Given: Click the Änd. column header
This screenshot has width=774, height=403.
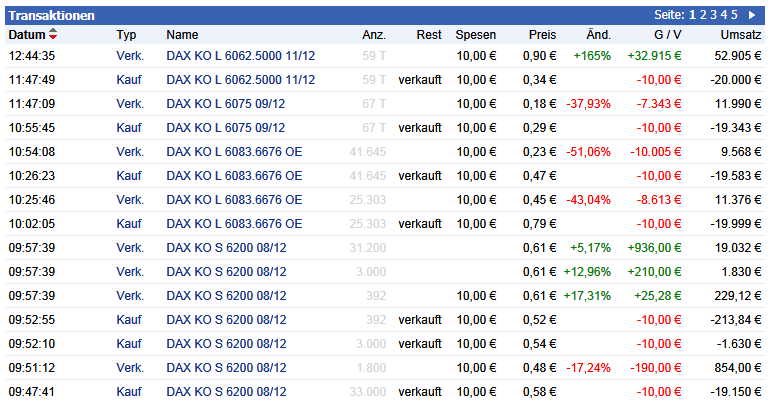Looking at the screenshot, I should [598, 35].
